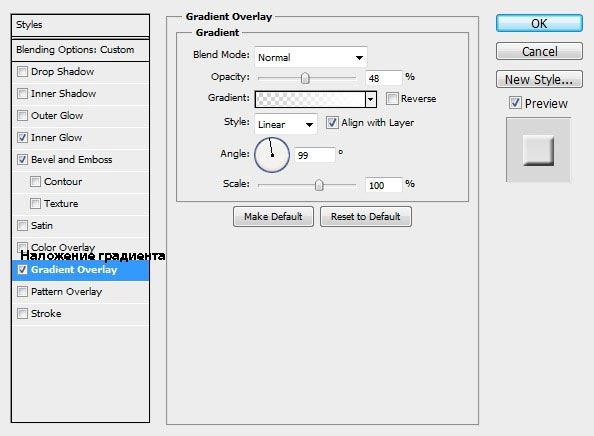The image size is (594, 436).
Task: Select the Stroke entry label
Action: coord(46,314)
